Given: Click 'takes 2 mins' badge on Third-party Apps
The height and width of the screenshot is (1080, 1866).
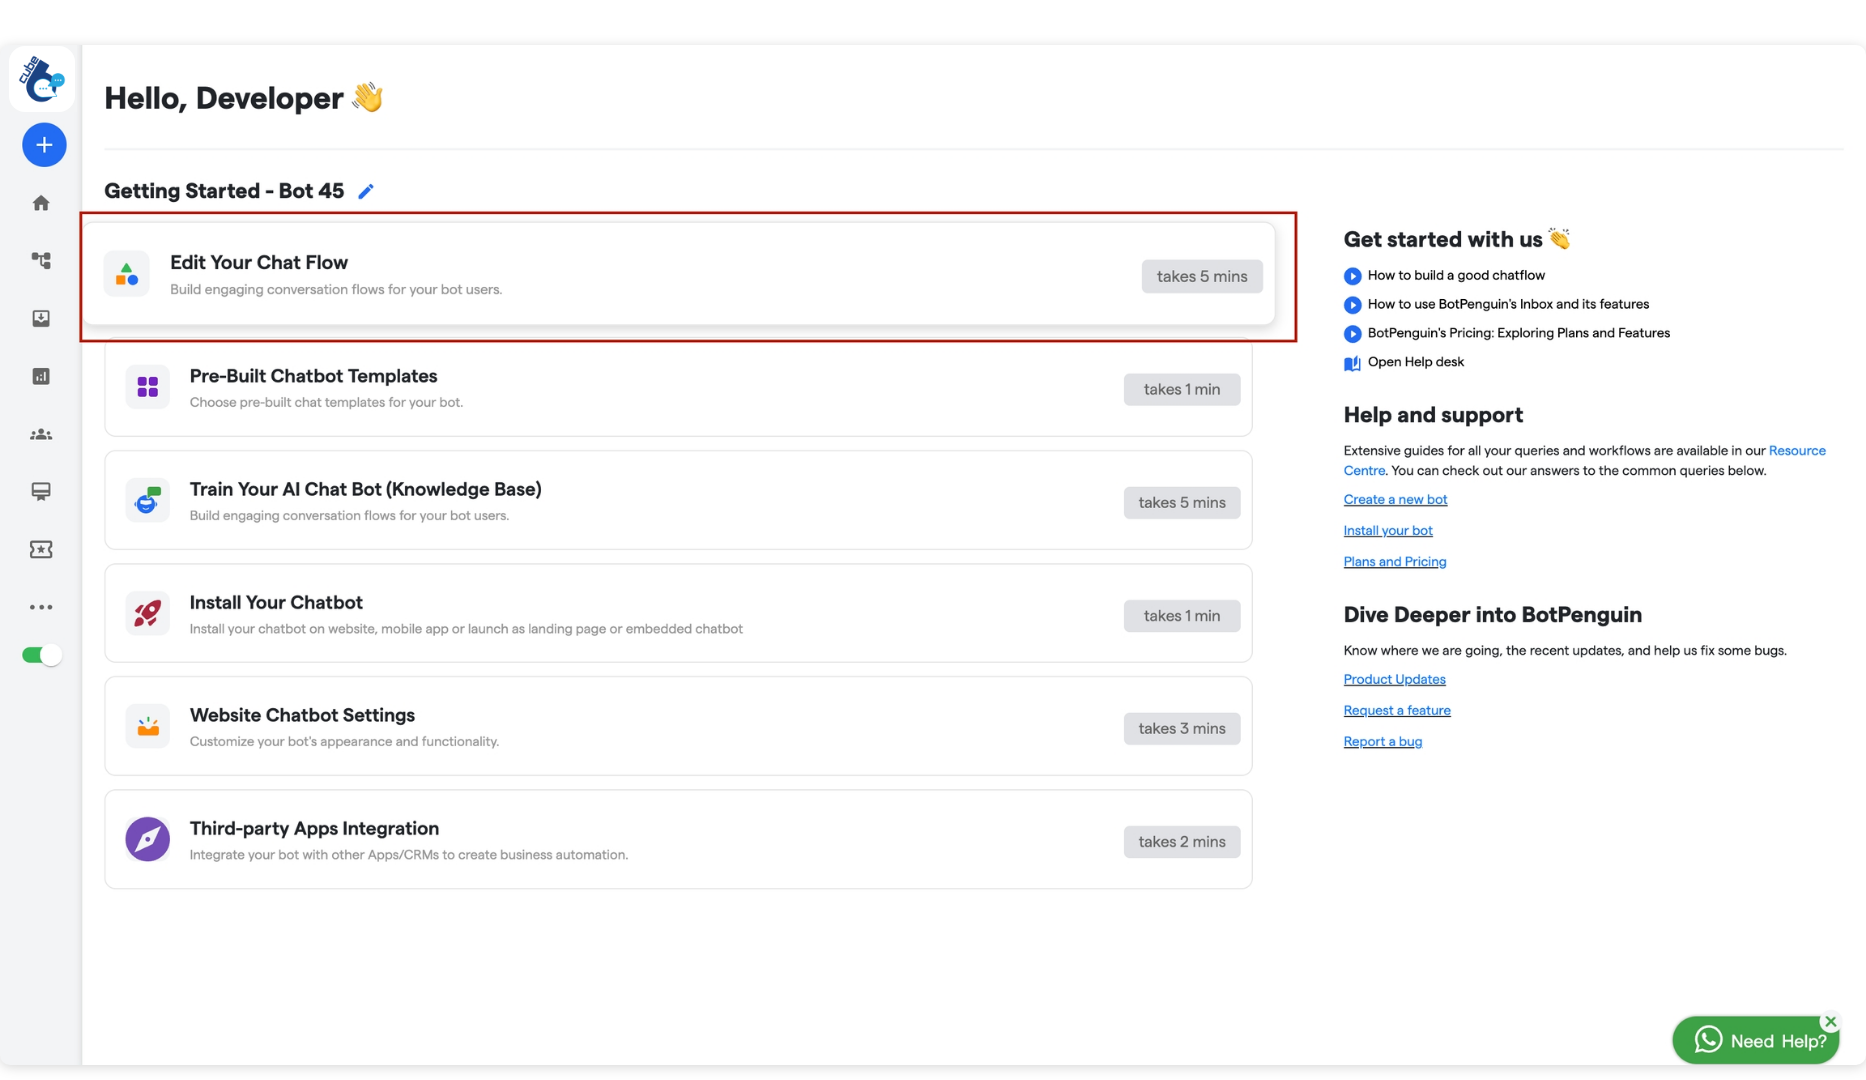Looking at the screenshot, I should point(1182,841).
